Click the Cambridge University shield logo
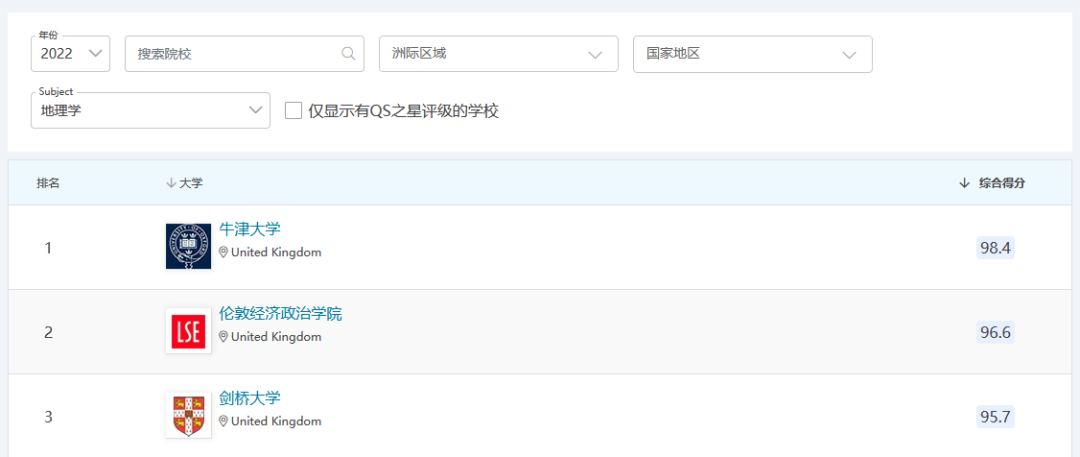Viewport: 1080px width, 457px height. (189, 416)
